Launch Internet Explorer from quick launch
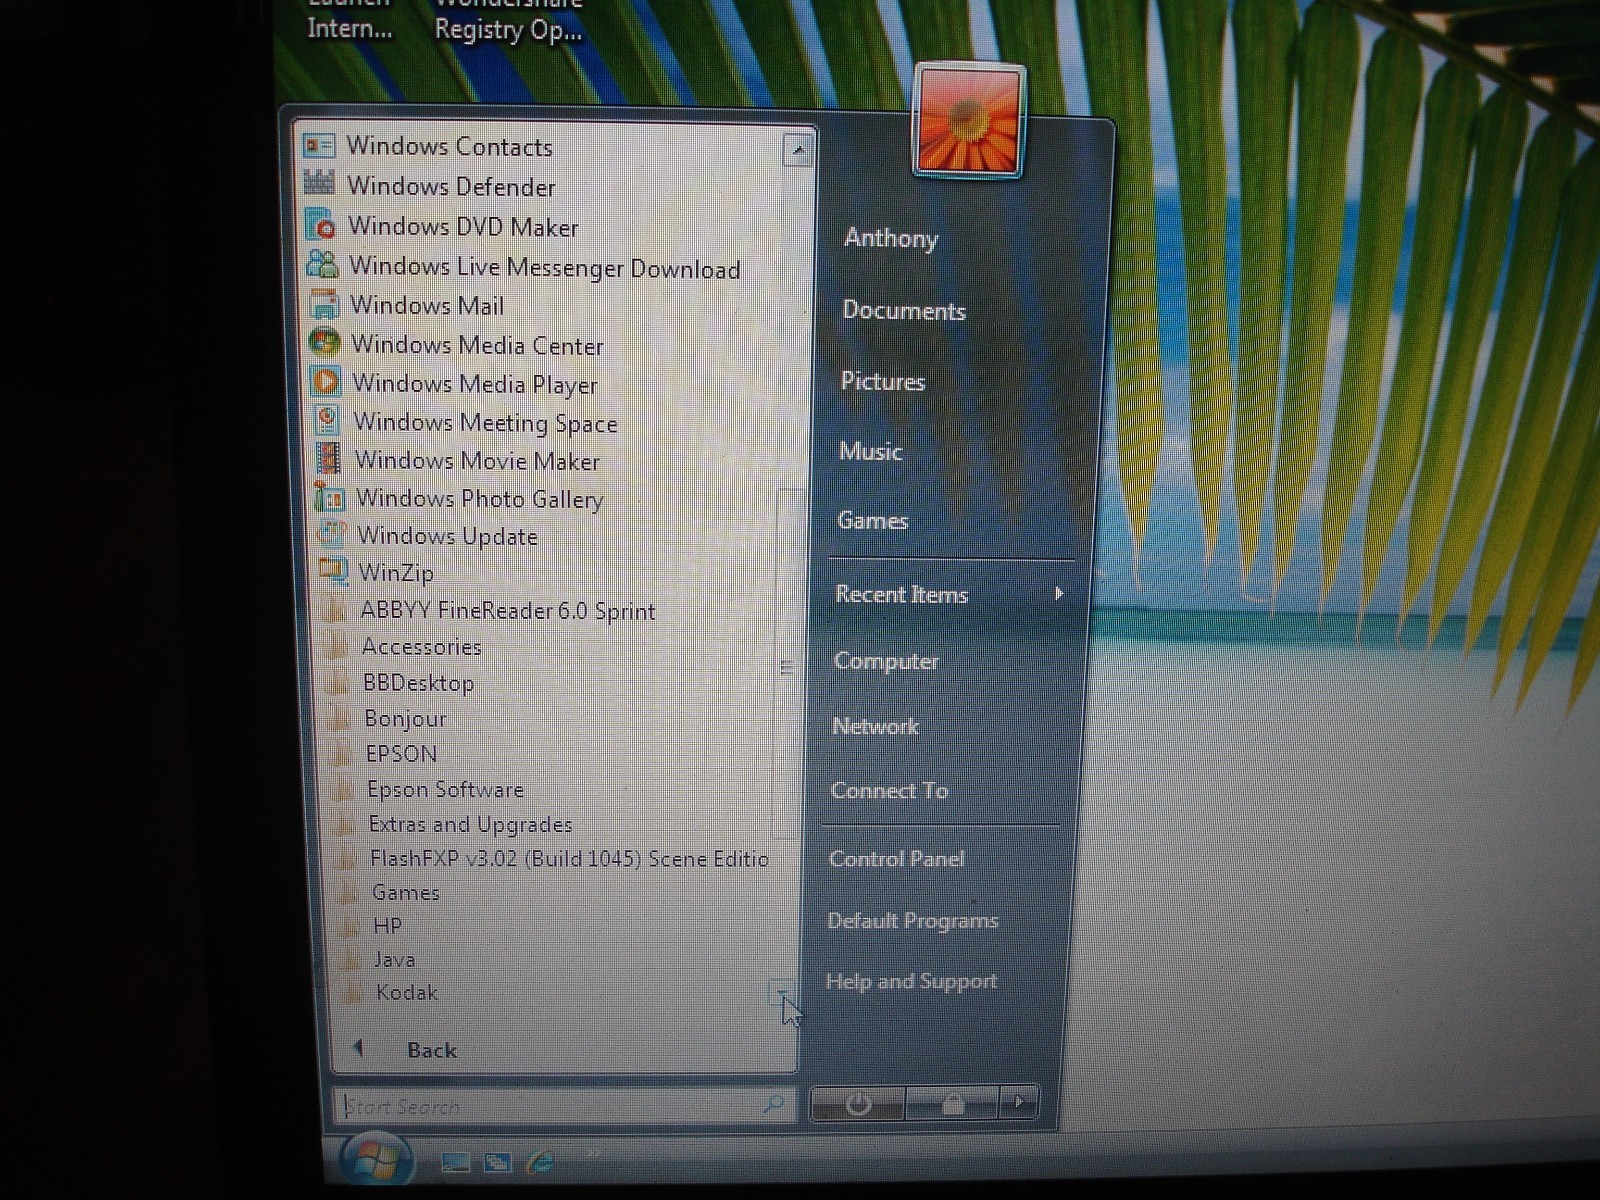The width and height of the screenshot is (1600, 1200). pos(540,1162)
